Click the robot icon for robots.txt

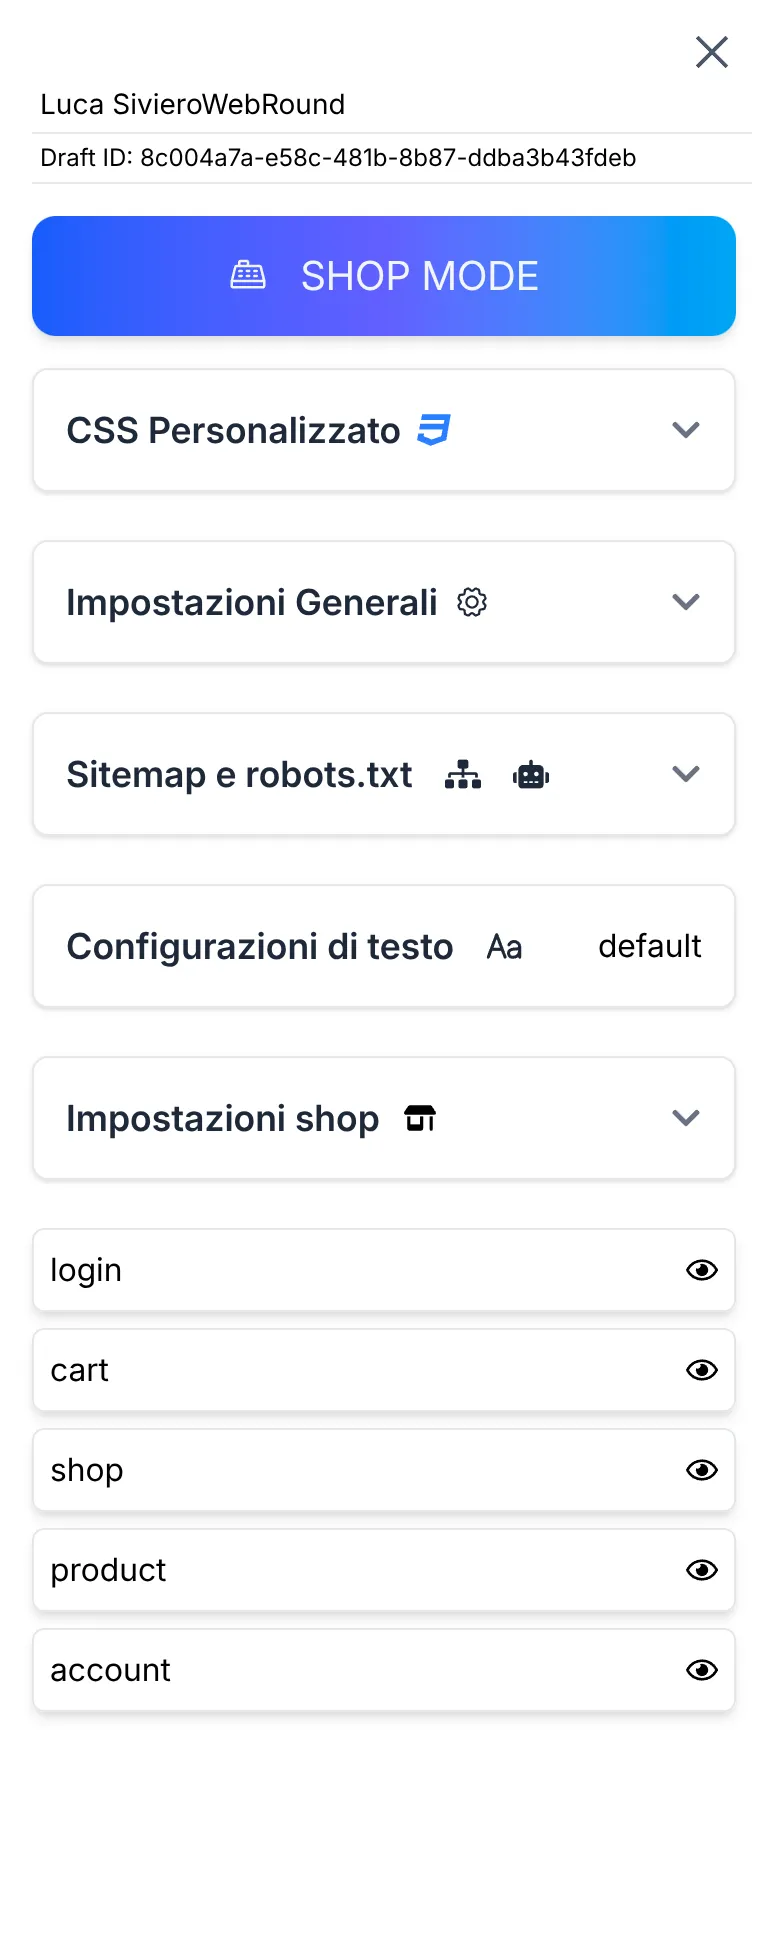[531, 775]
